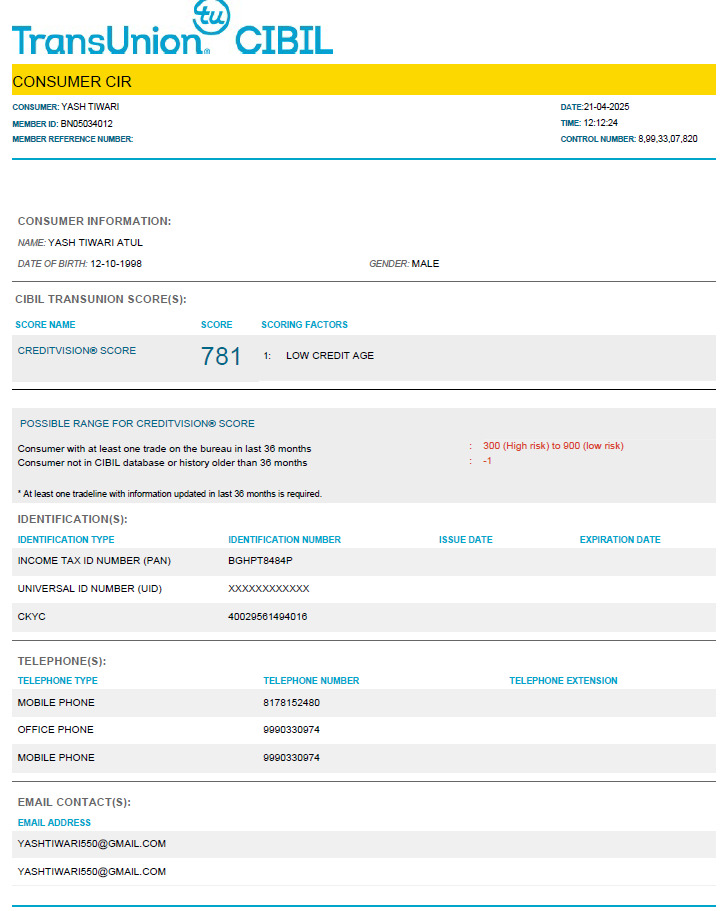Viewport: 725px width, 911px height.
Task: Select office phone number 9990330974
Action: coord(292,730)
